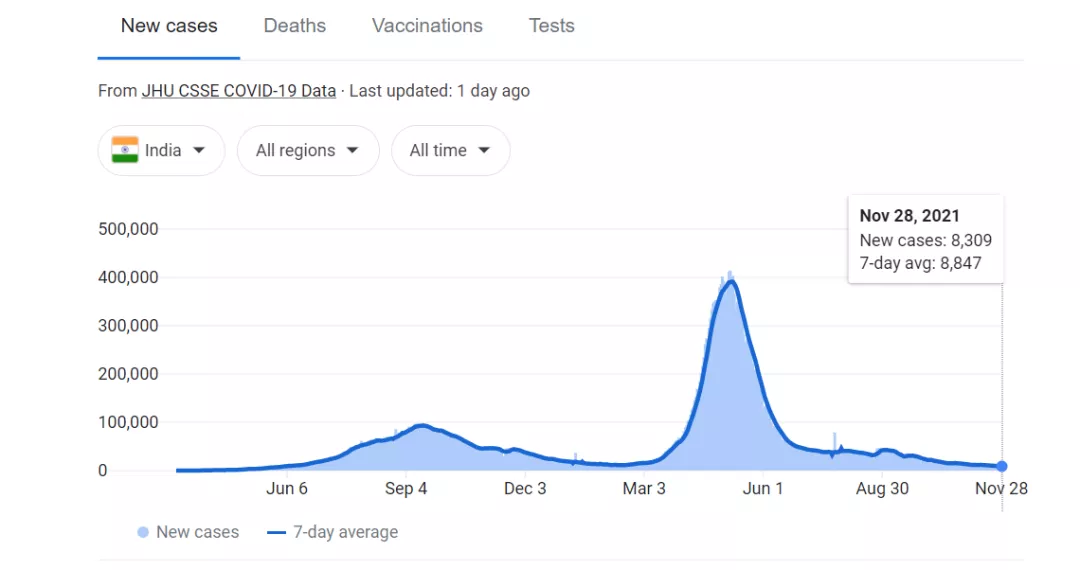The width and height of the screenshot is (1080, 570).
Task: Open the JHU CSSE COVID-19 Data link
Action: (238, 91)
